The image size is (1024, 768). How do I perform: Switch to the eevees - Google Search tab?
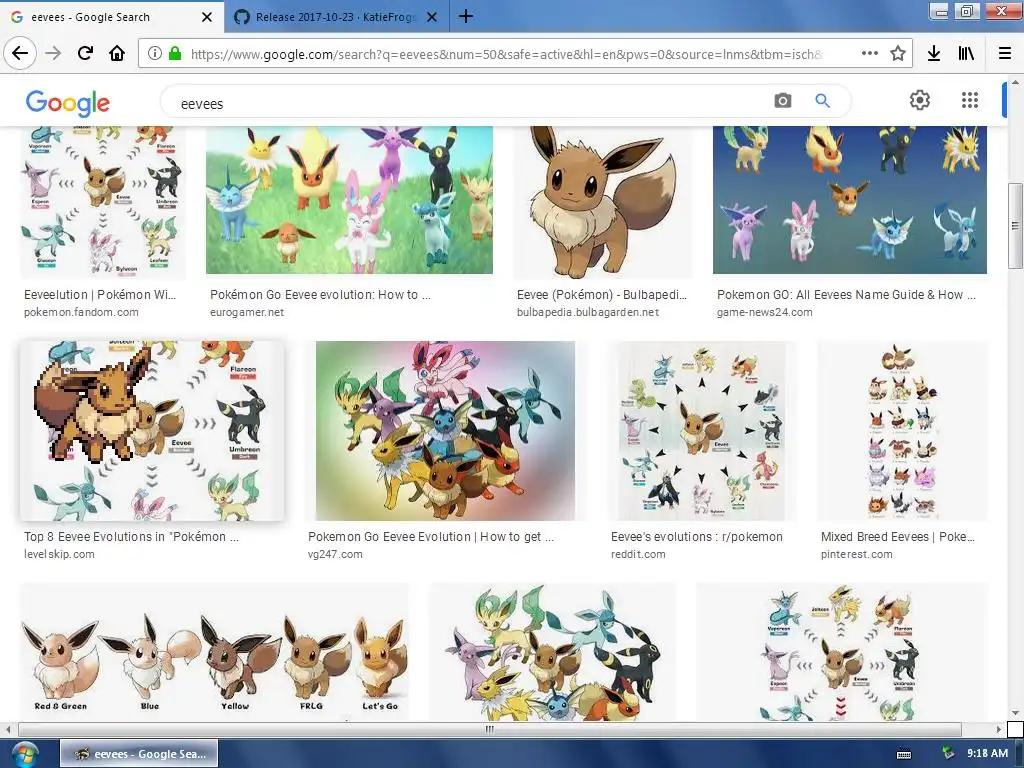click(112, 16)
